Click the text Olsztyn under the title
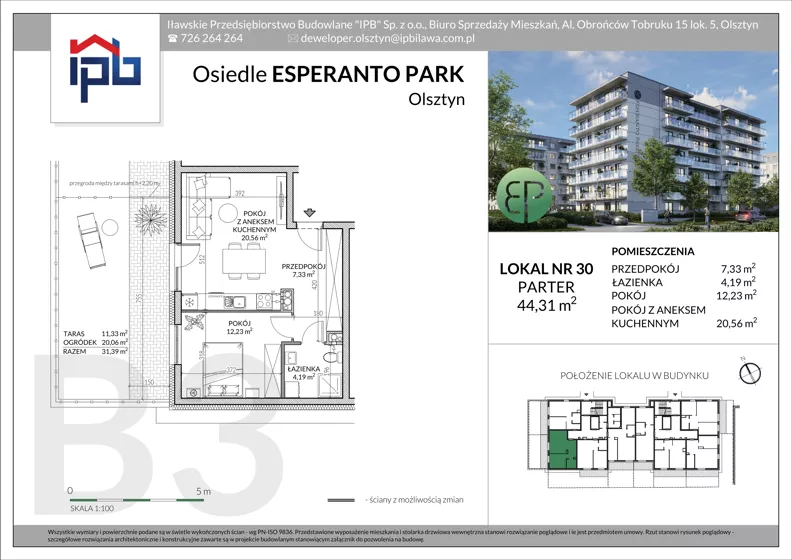The image size is (792, 560). coord(436,99)
